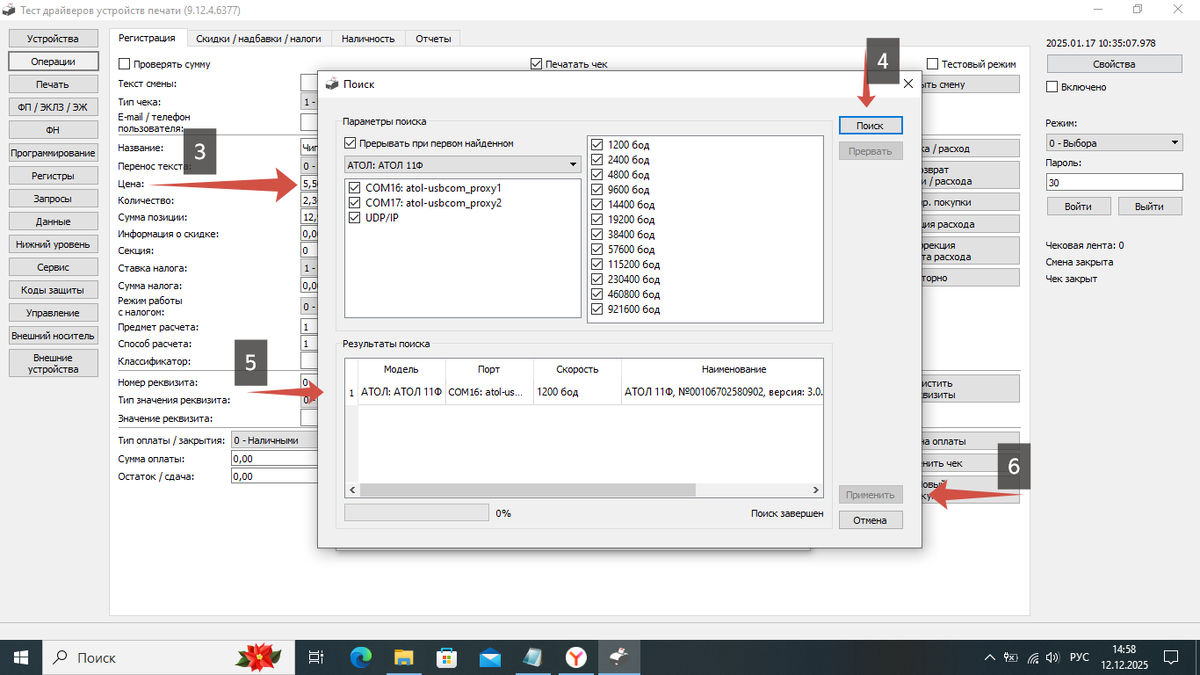The width and height of the screenshot is (1200, 675).
Task: Click the driver test app taskbar icon
Action: point(620,657)
